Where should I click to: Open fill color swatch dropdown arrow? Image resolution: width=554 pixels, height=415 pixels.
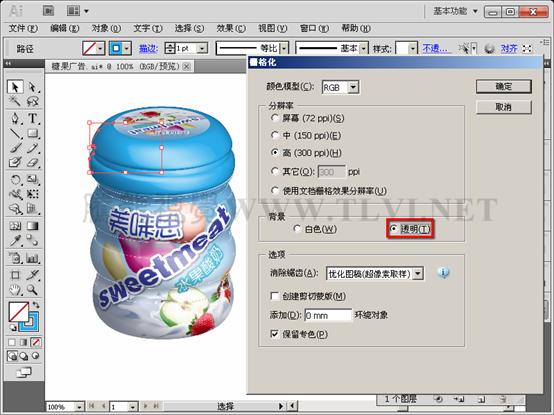[100, 48]
